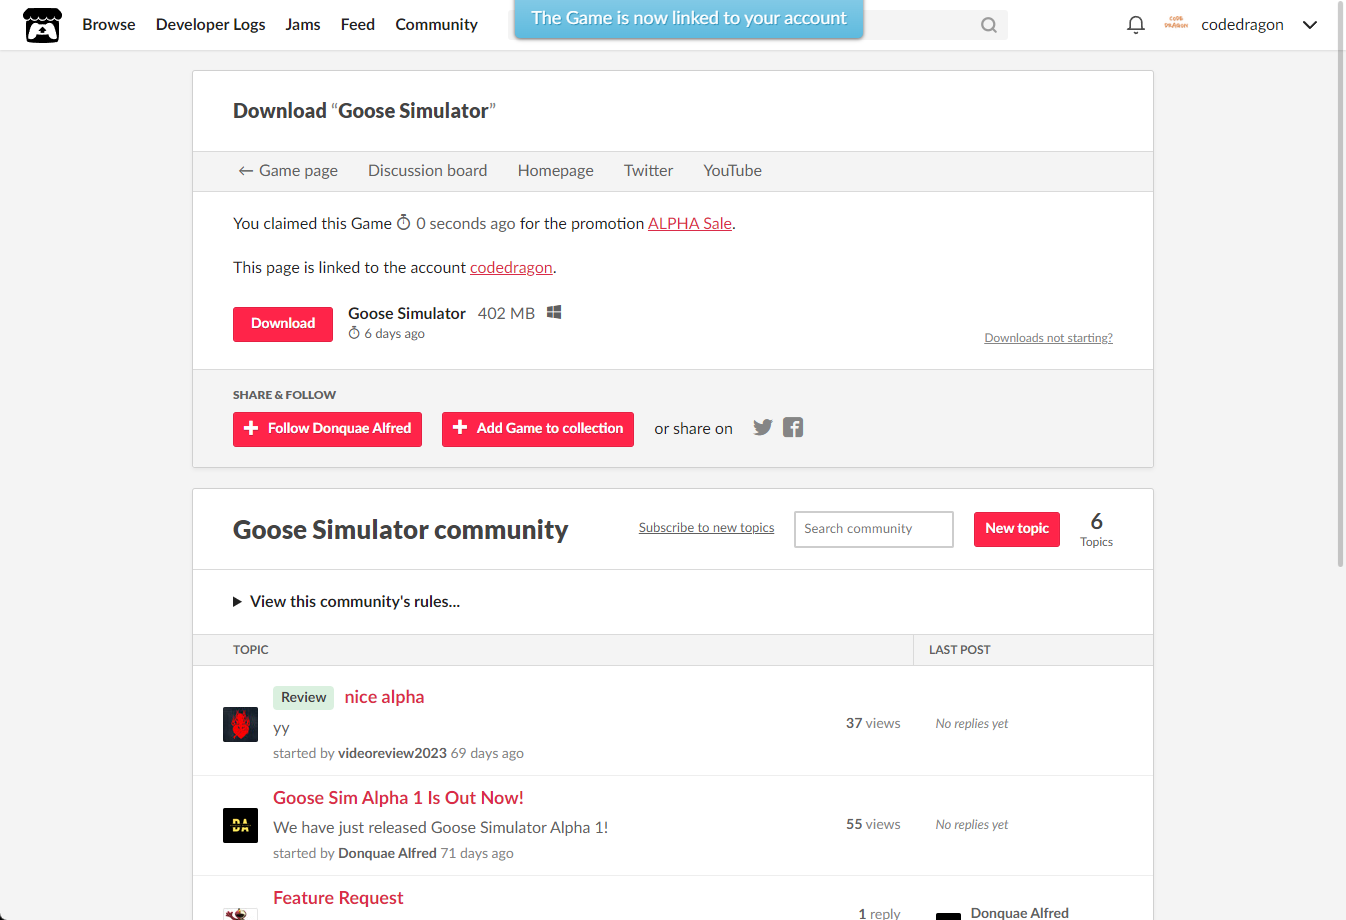The height and width of the screenshot is (920, 1346).
Task: Subscribe to new topics
Action: (x=707, y=528)
